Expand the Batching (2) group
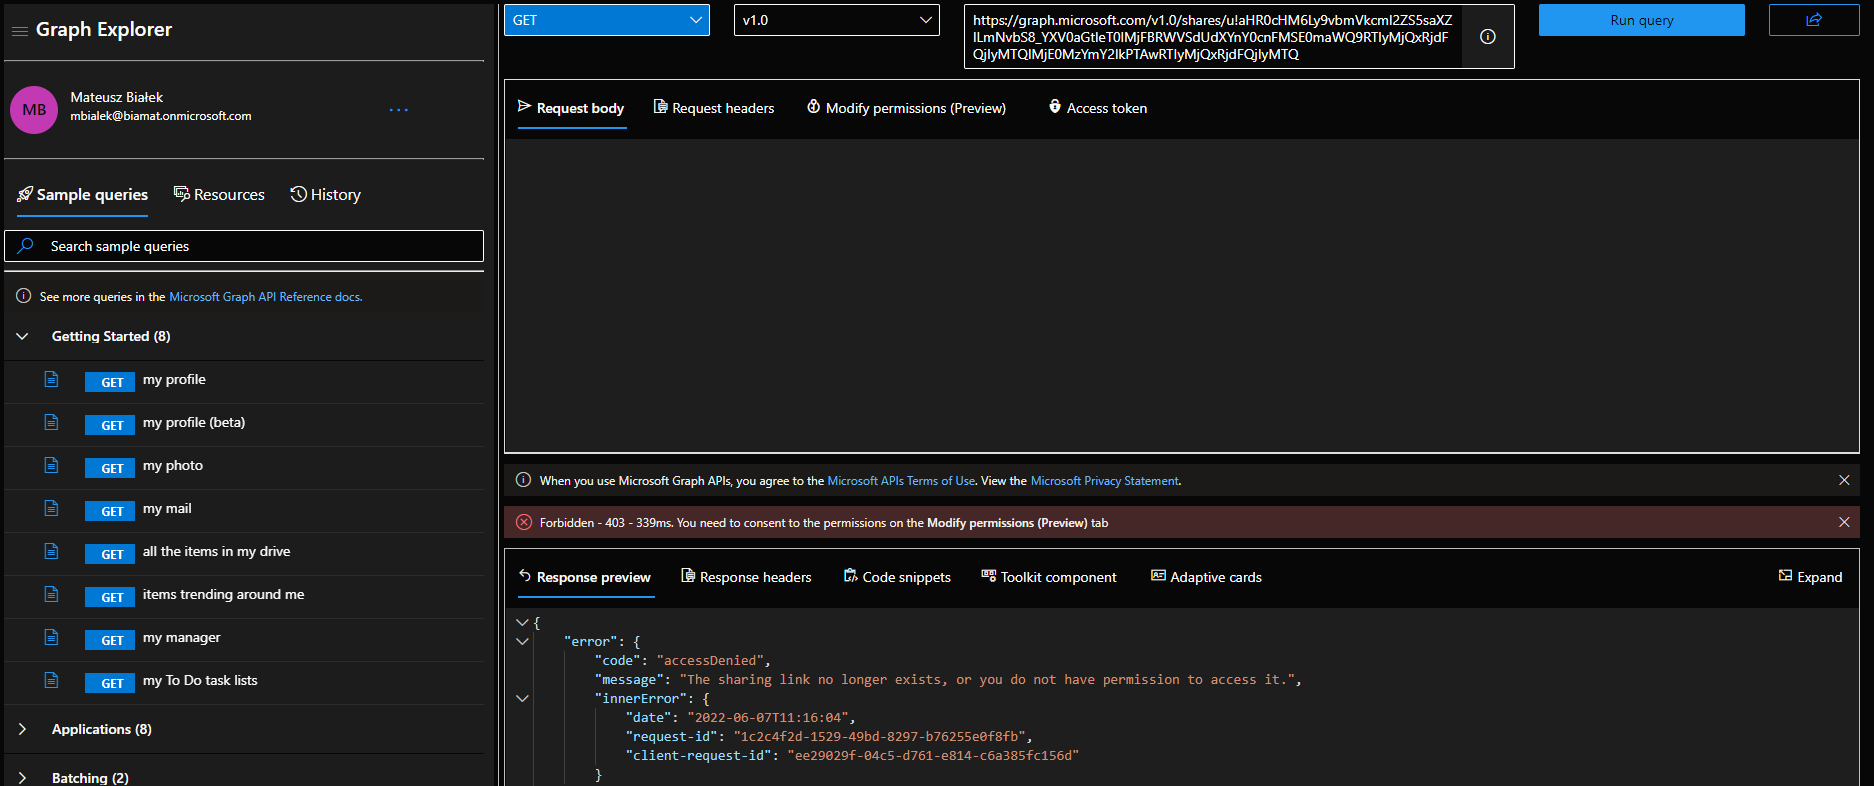The image size is (1874, 786). (22, 778)
